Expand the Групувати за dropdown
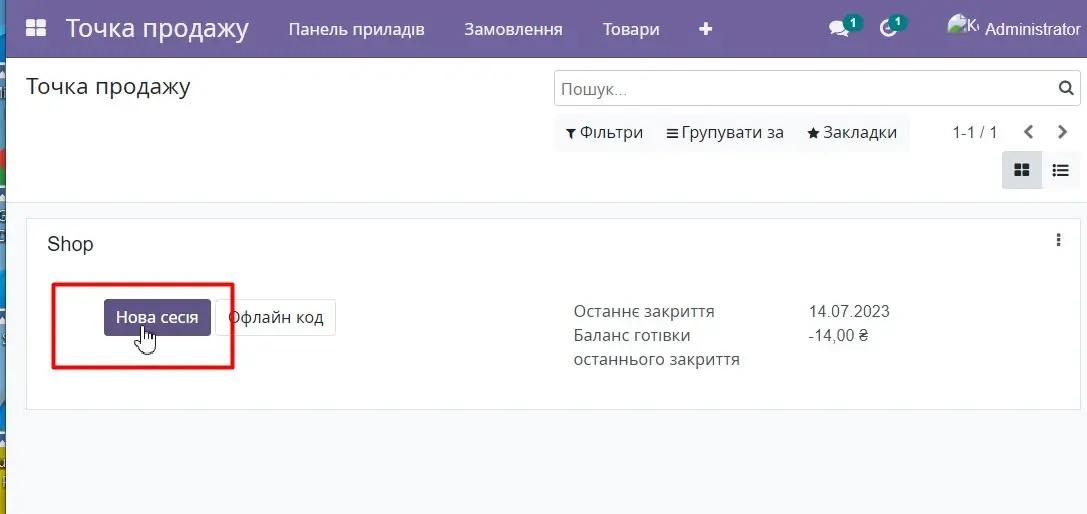This screenshot has height=514, width=1087. 725,132
